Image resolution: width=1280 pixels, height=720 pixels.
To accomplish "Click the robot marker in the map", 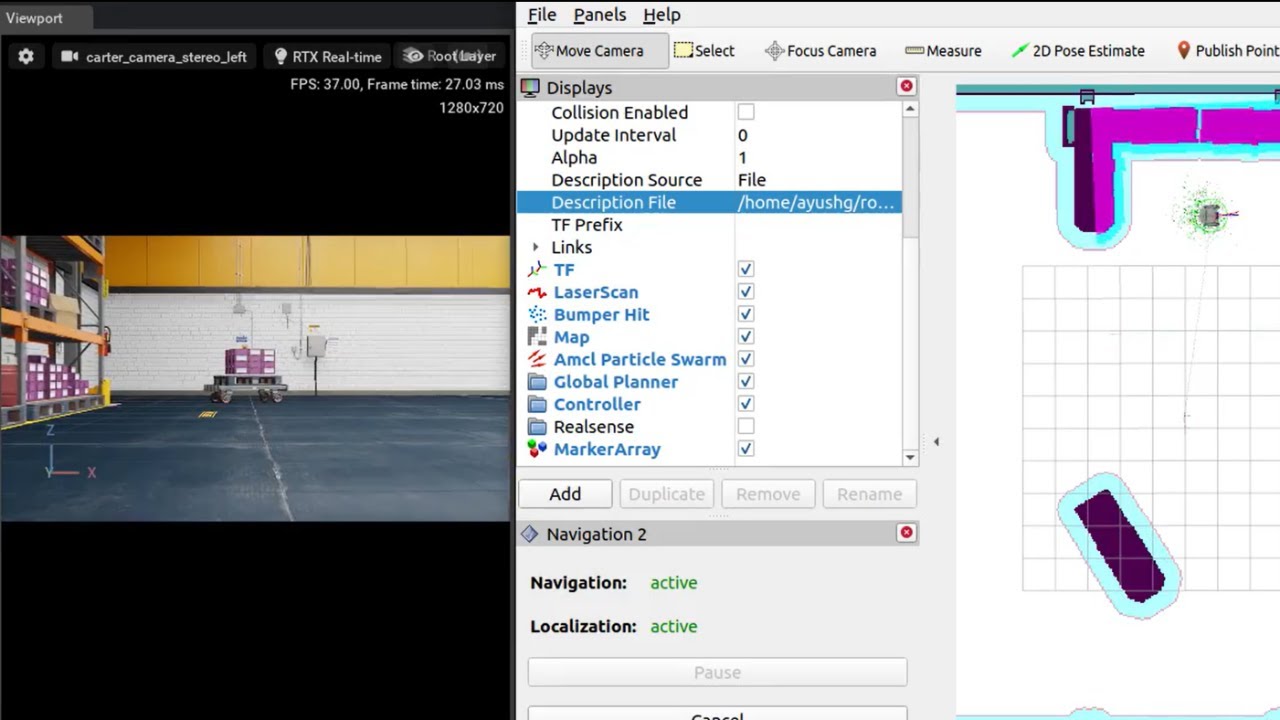I will click(1210, 214).
